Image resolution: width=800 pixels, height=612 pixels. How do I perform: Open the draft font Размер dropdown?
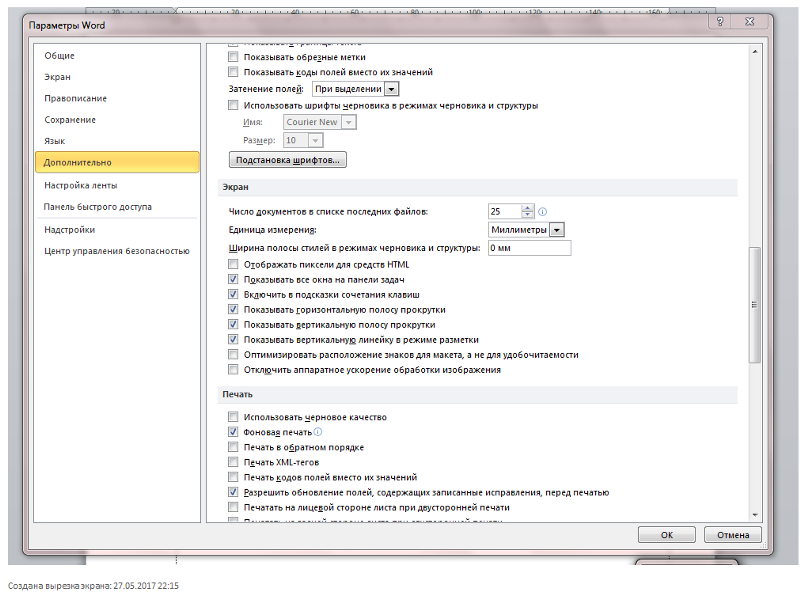click(x=315, y=140)
